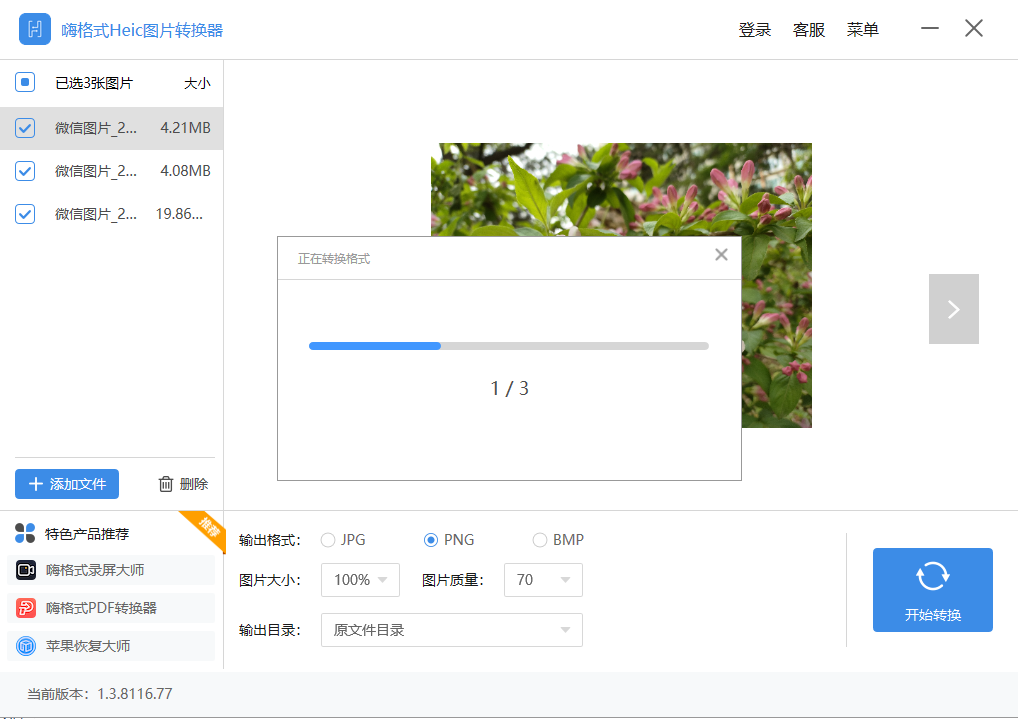Click the right arrow to view next image
1018x719 pixels.
click(x=953, y=308)
